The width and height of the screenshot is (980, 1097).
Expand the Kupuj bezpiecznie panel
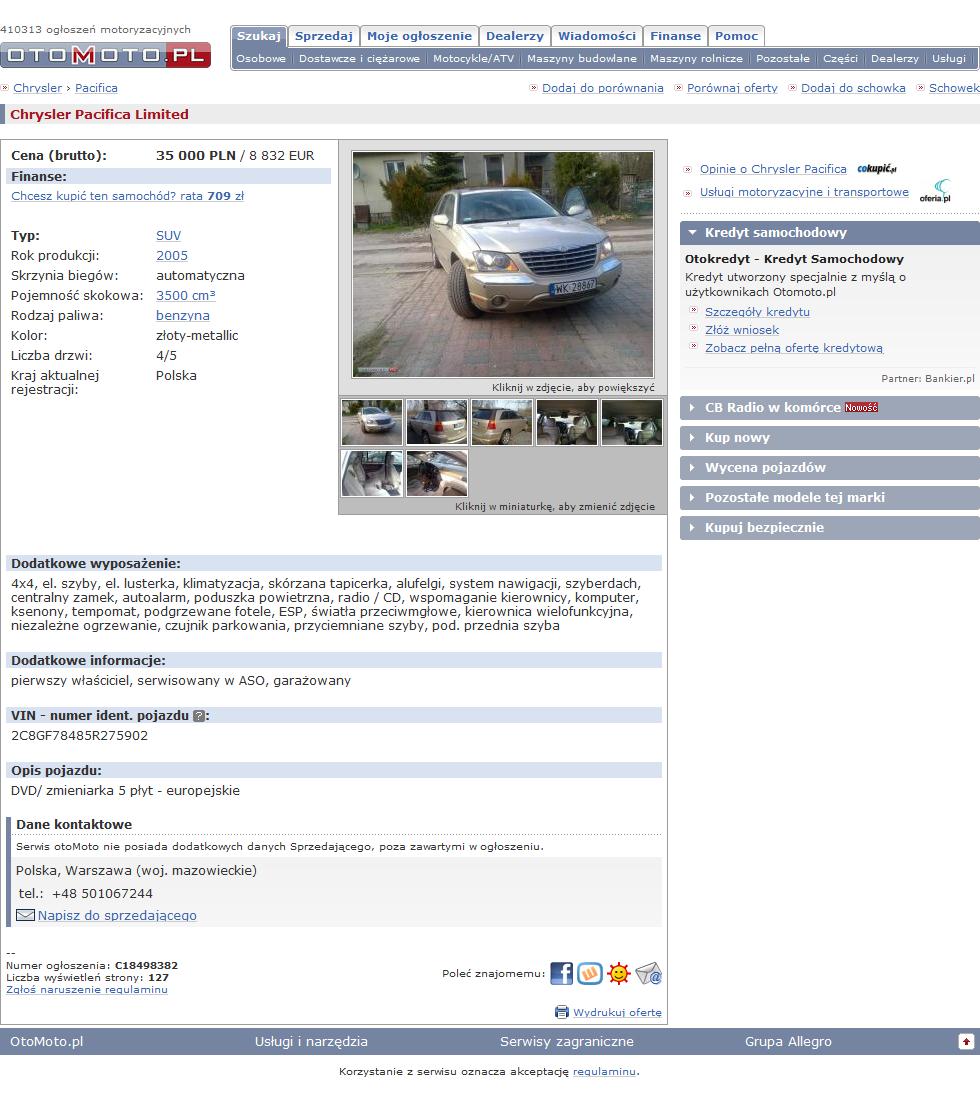point(830,528)
